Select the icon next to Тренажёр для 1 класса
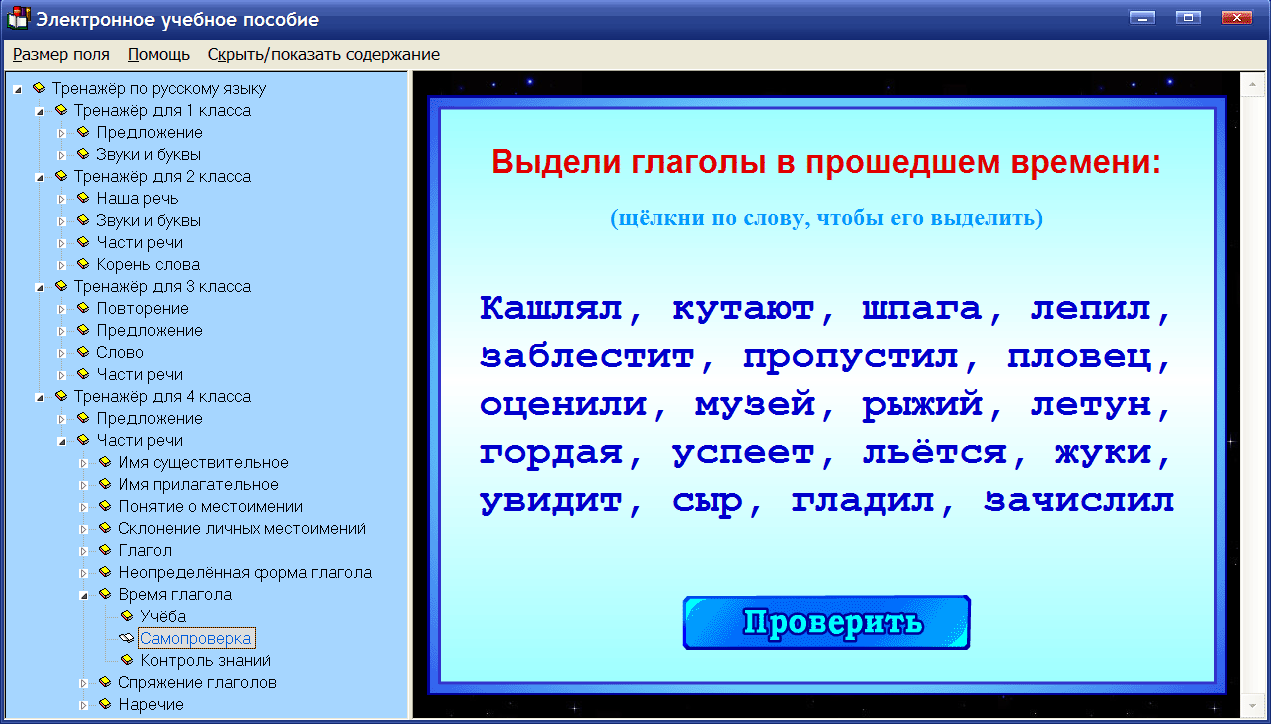This screenshot has height=724, width=1271. 61,110
